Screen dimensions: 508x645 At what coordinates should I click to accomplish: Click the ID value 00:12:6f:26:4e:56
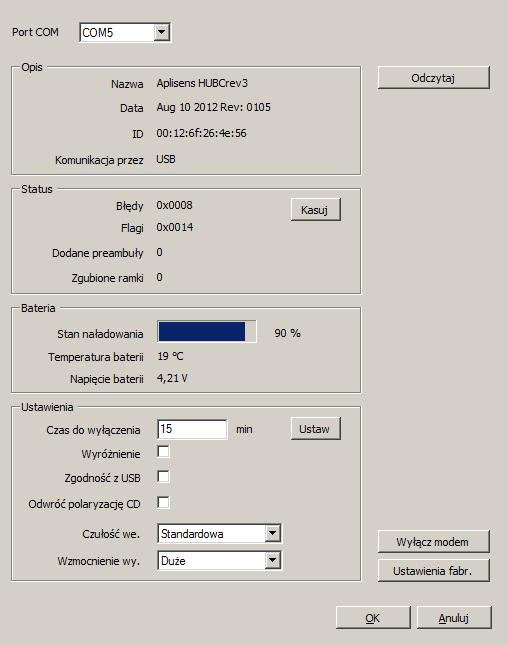pos(201,133)
